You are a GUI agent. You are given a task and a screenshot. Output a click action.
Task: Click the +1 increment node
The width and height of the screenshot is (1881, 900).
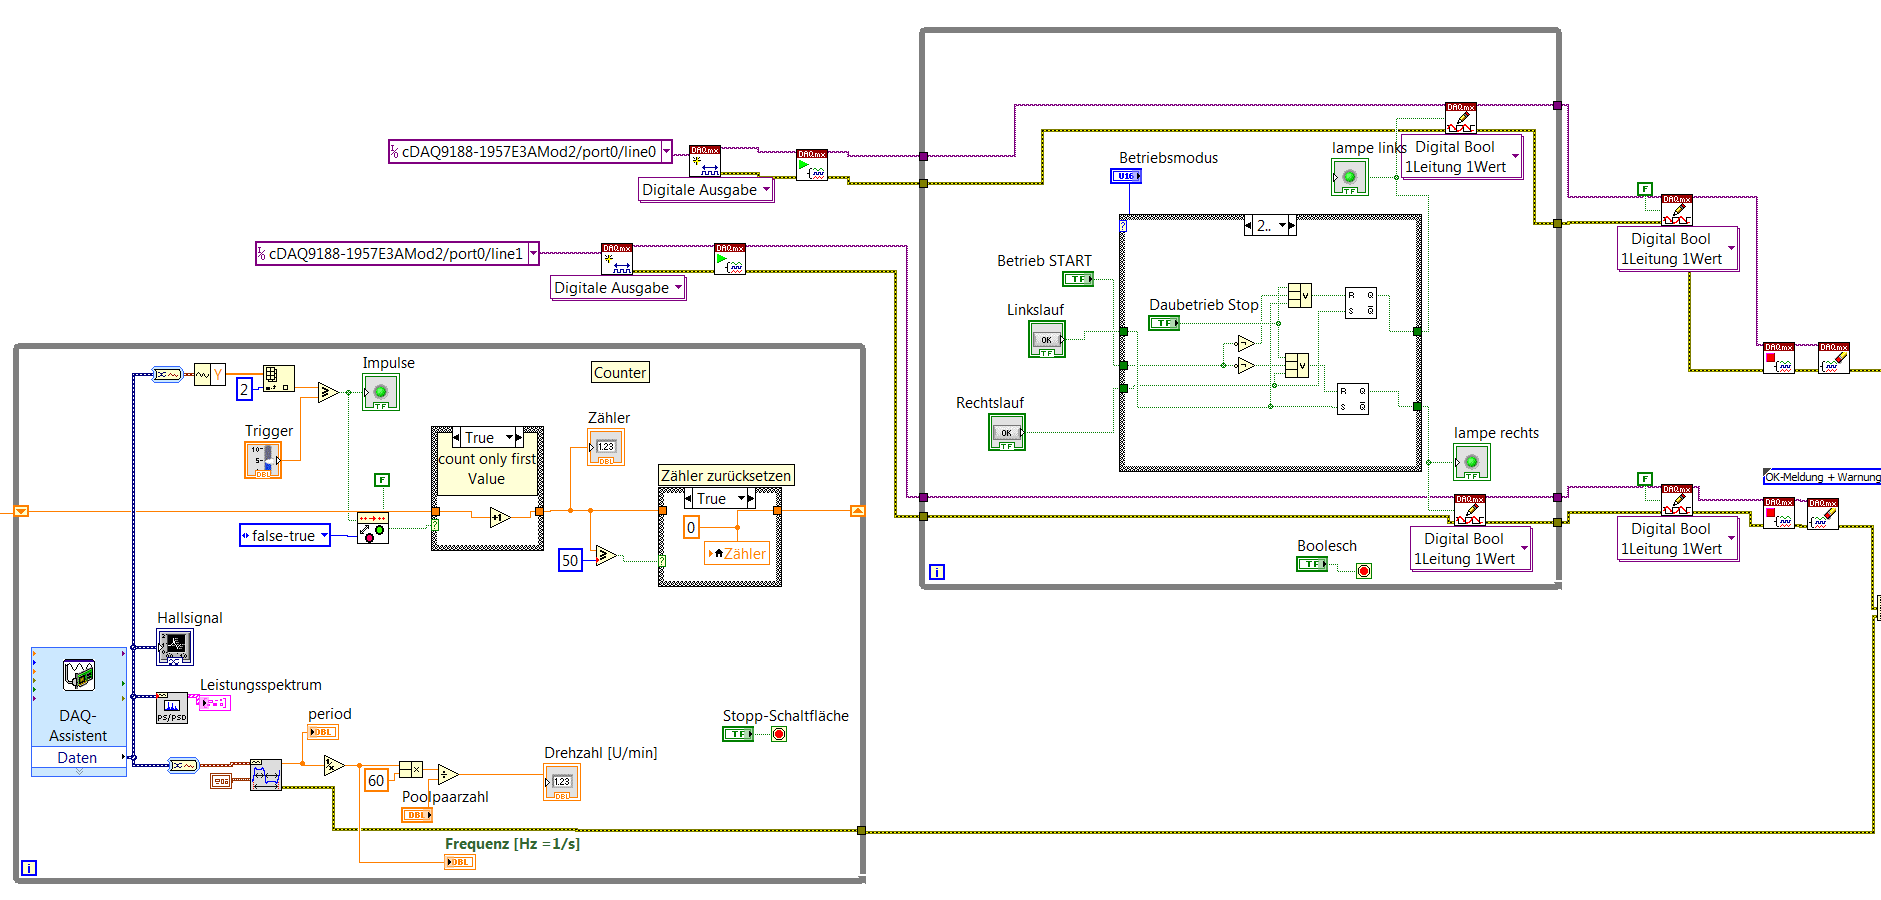tap(500, 517)
